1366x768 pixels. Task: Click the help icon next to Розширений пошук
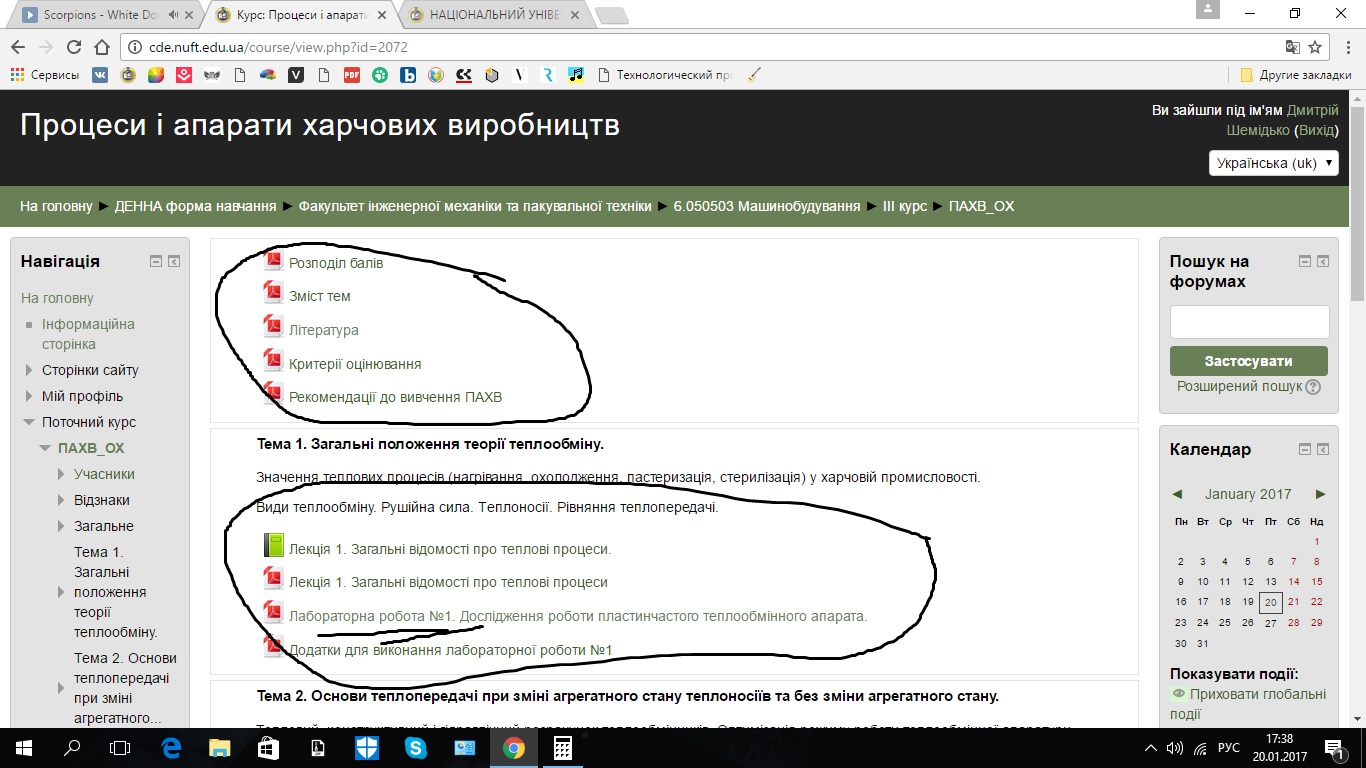pyautogui.click(x=1313, y=387)
